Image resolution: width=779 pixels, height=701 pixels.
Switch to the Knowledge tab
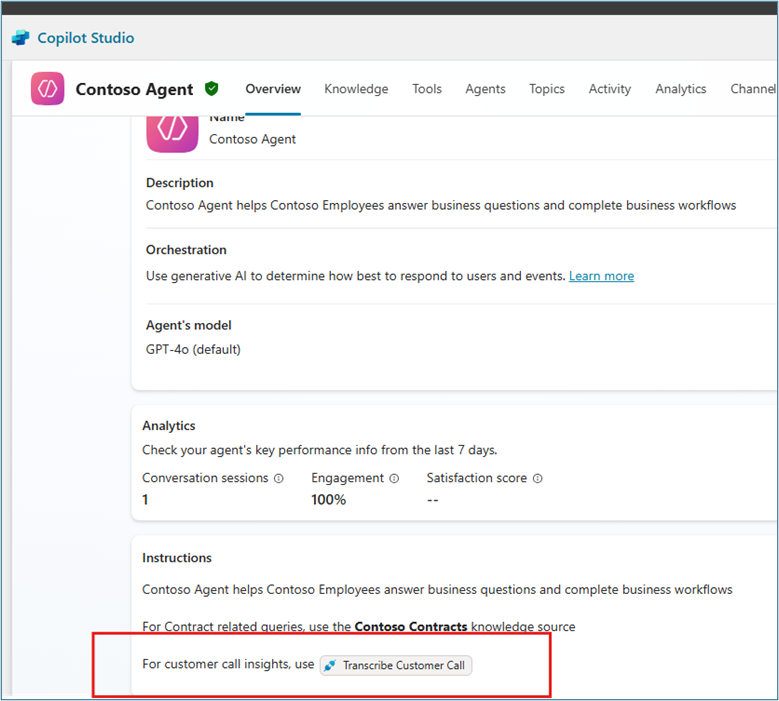click(x=356, y=89)
